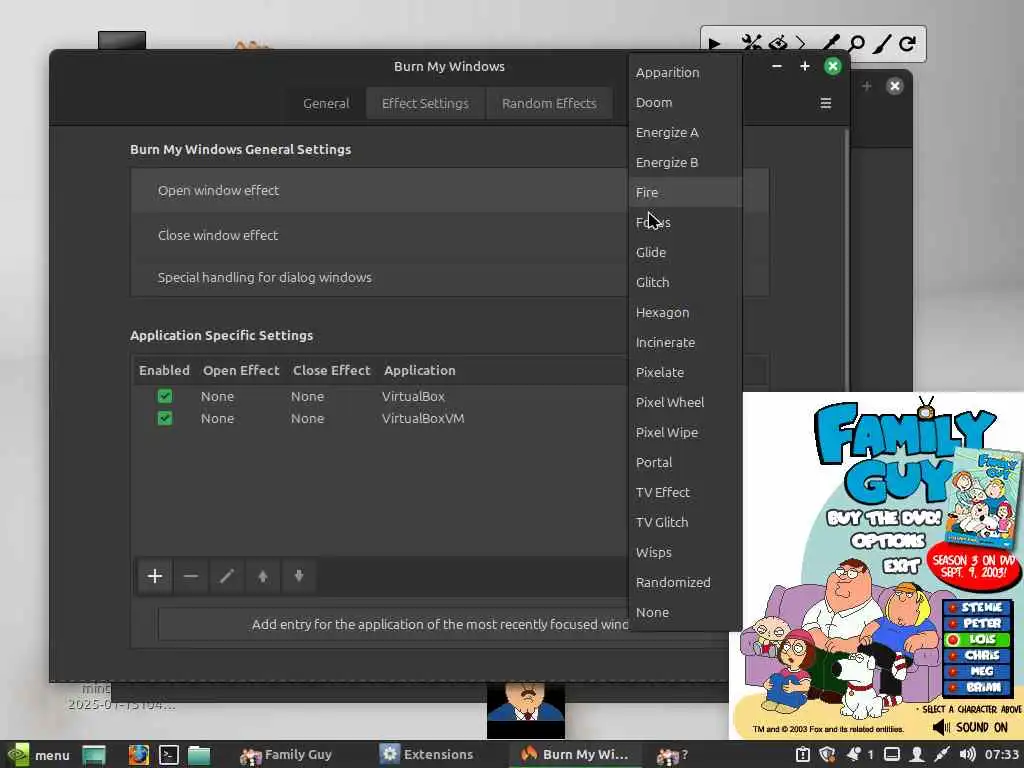The width and height of the screenshot is (1024, 768).
Task: Select LOIS character button
Action: click(978, 639)
